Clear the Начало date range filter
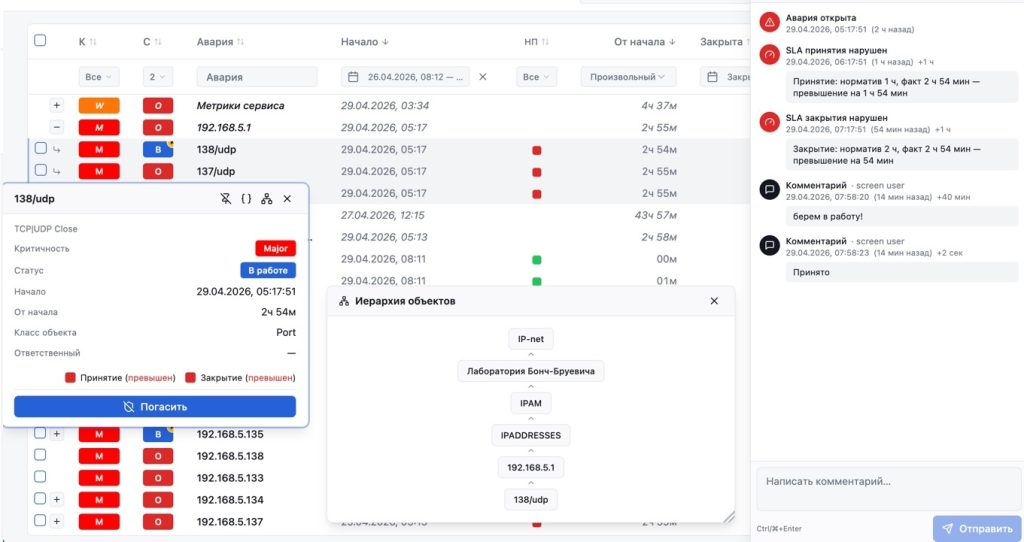 pyautogui.click(x=483, y=77)
